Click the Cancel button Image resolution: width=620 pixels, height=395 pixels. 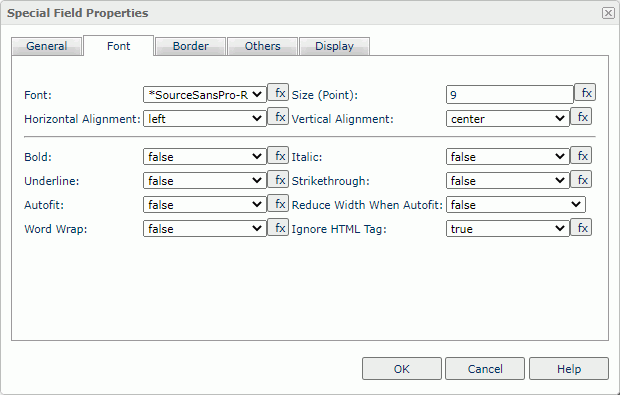[485, 369]
